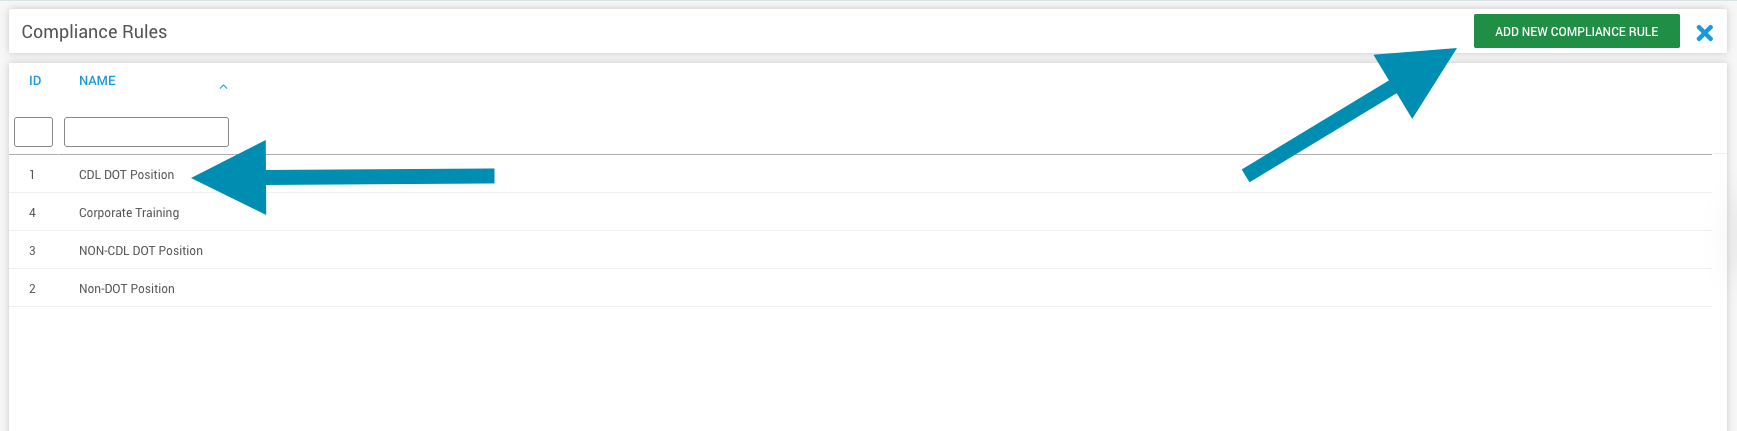
Task: Sort by the NAME column header
Action: pyautogui.click(x=97, y=81)
